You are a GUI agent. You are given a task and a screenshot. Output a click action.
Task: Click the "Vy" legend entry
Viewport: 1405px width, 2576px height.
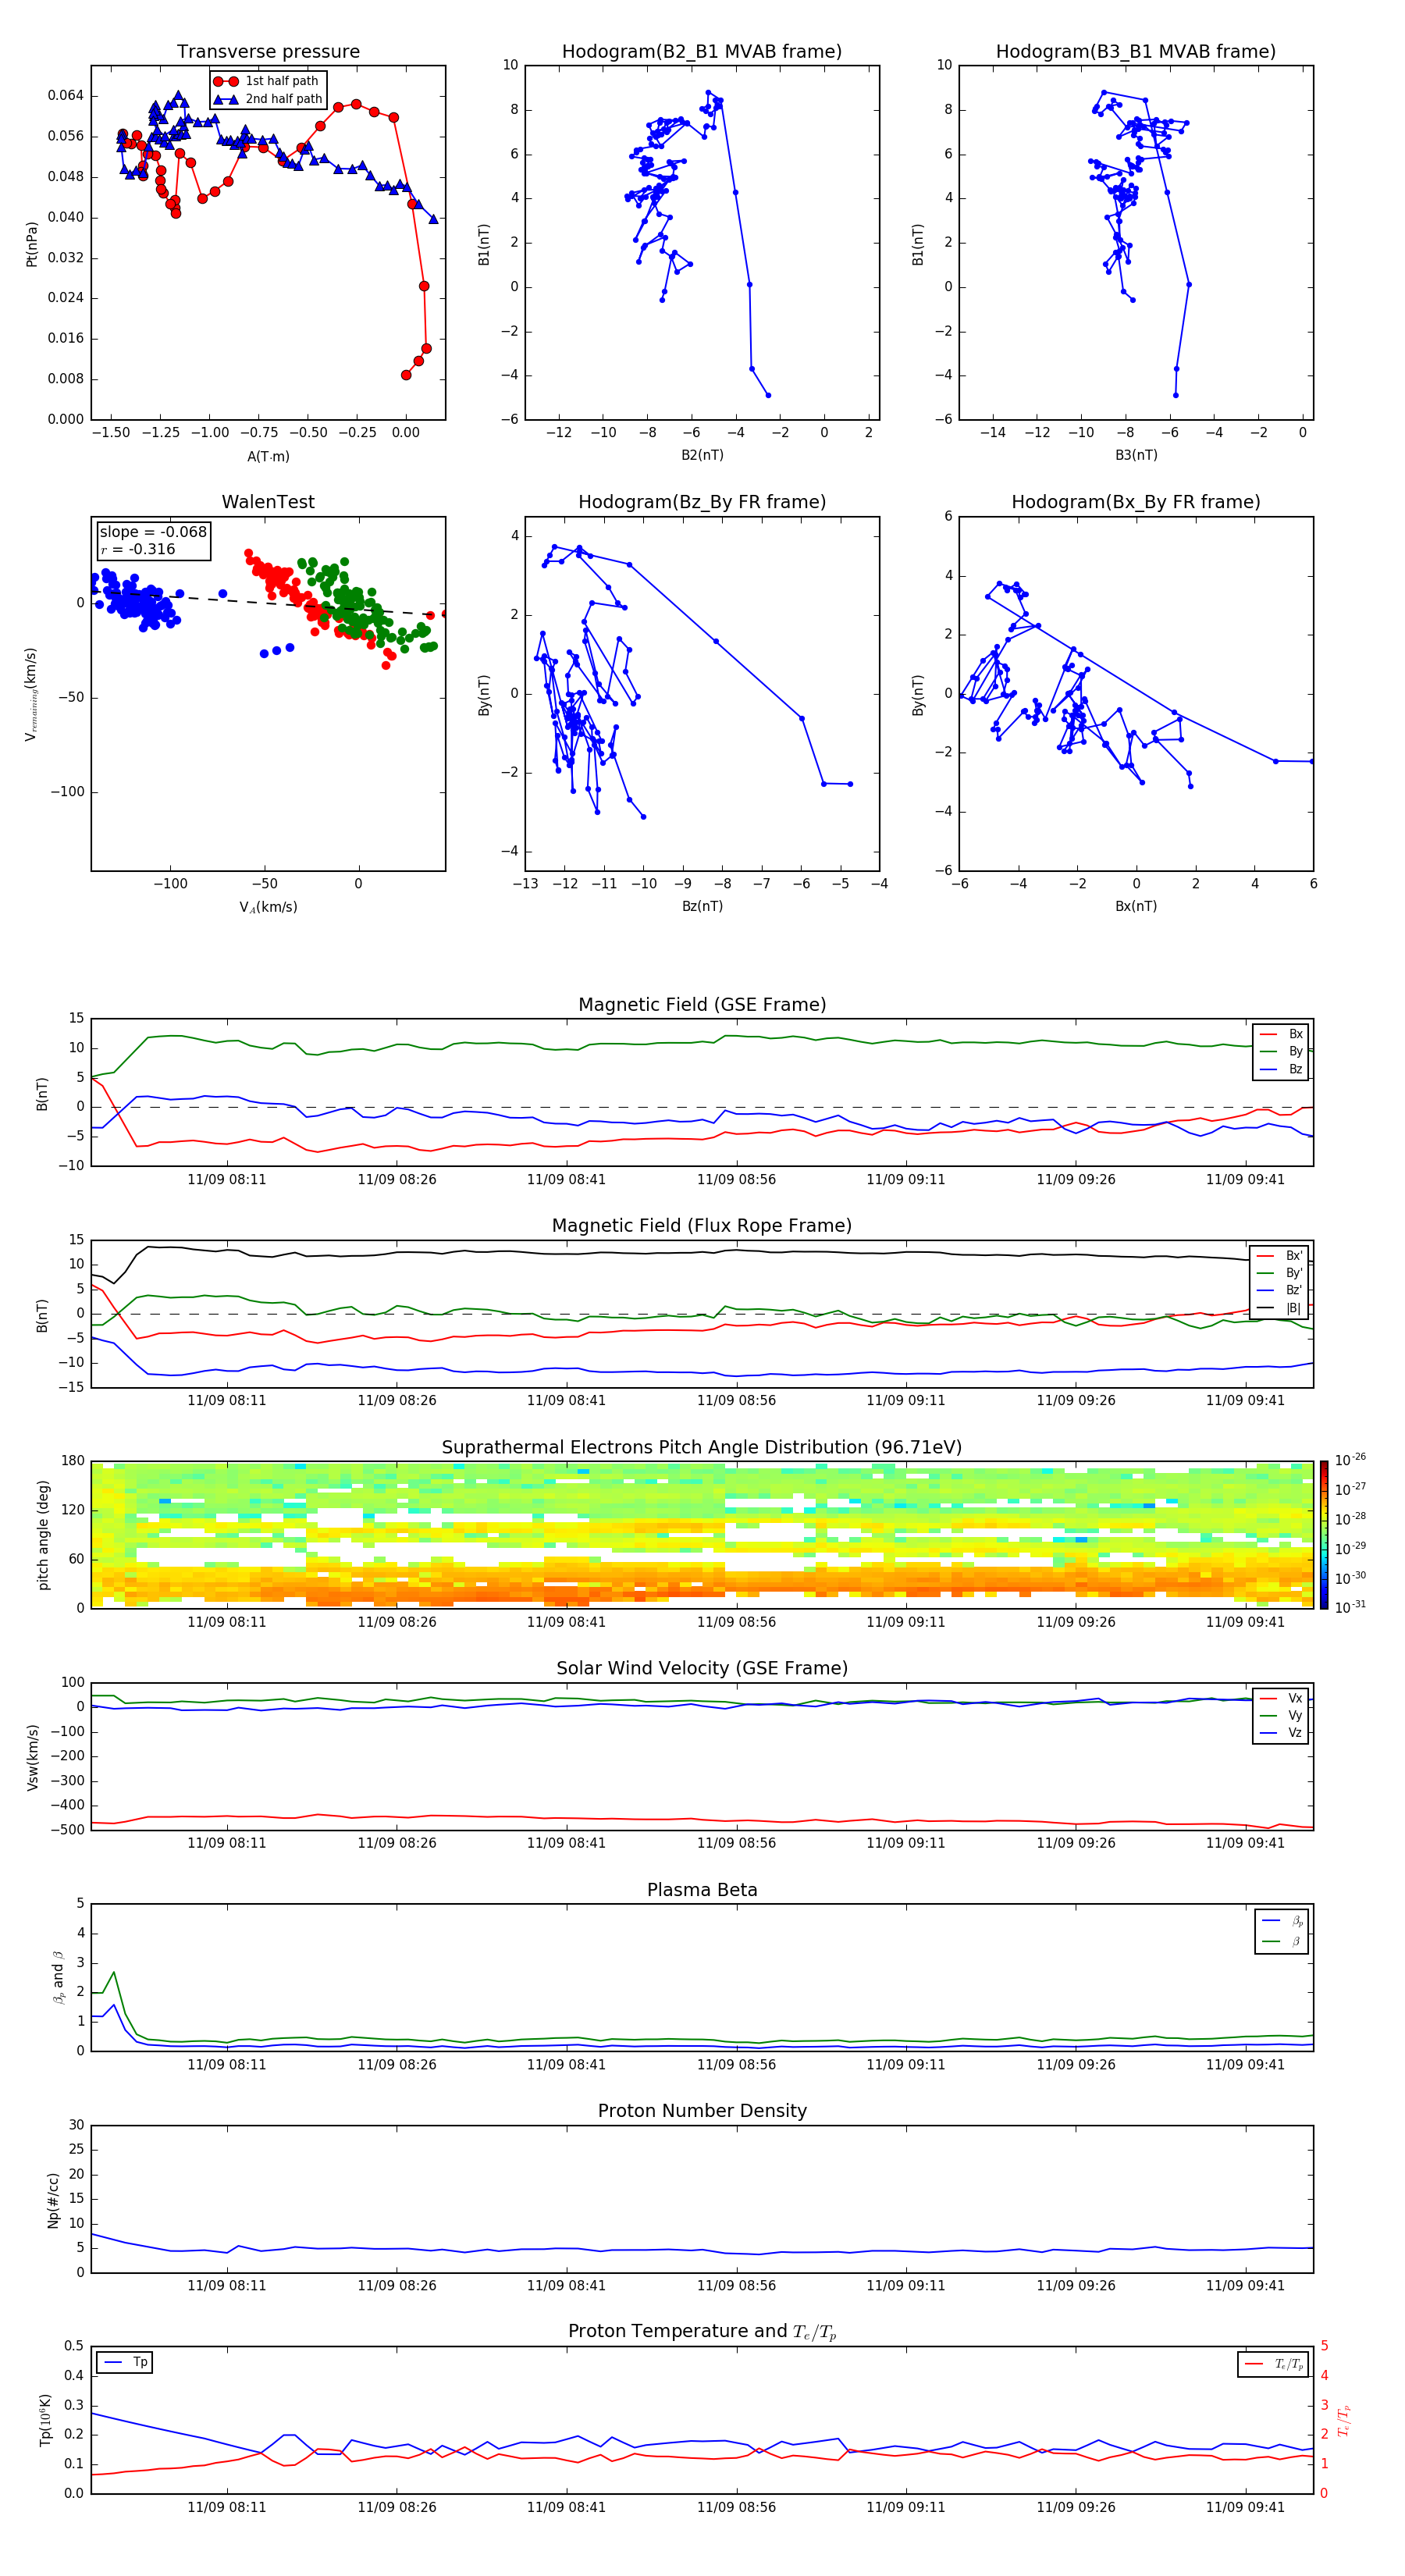[1281, 1715]
